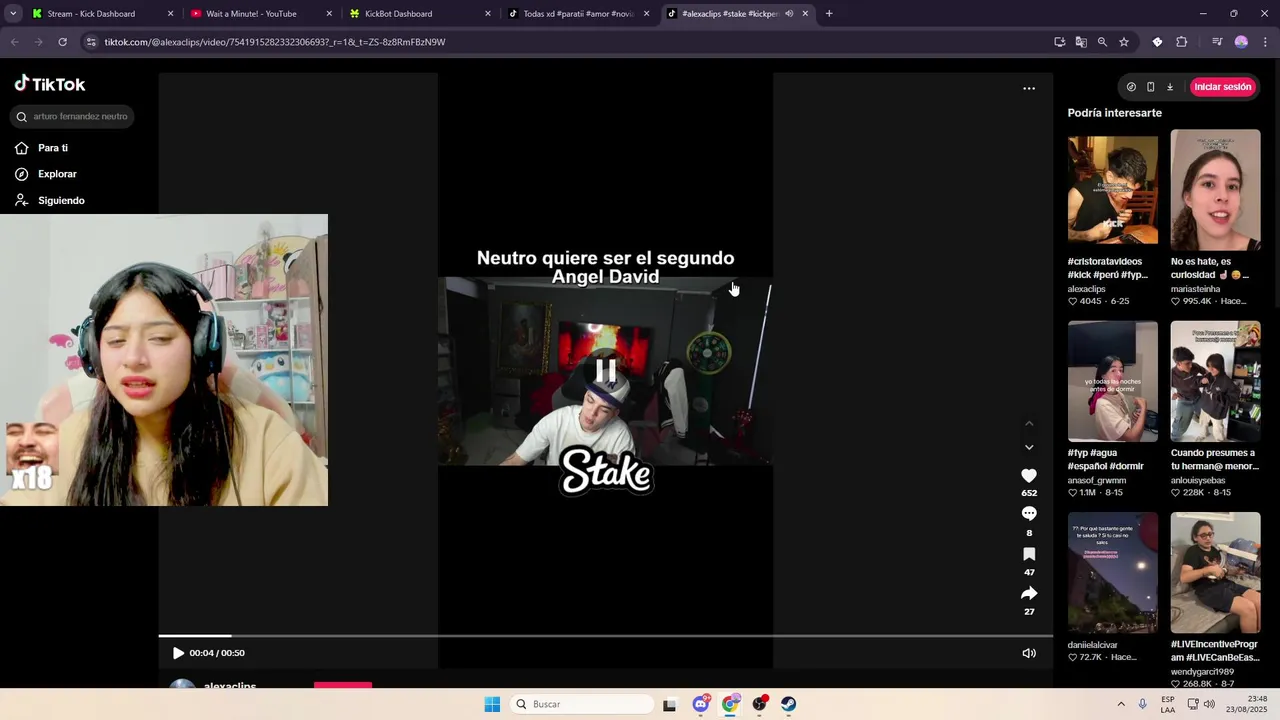This screenshot has width=1280, height=720.
Task: Mute the audio in alexaclips tab
Action: [789, 14]
